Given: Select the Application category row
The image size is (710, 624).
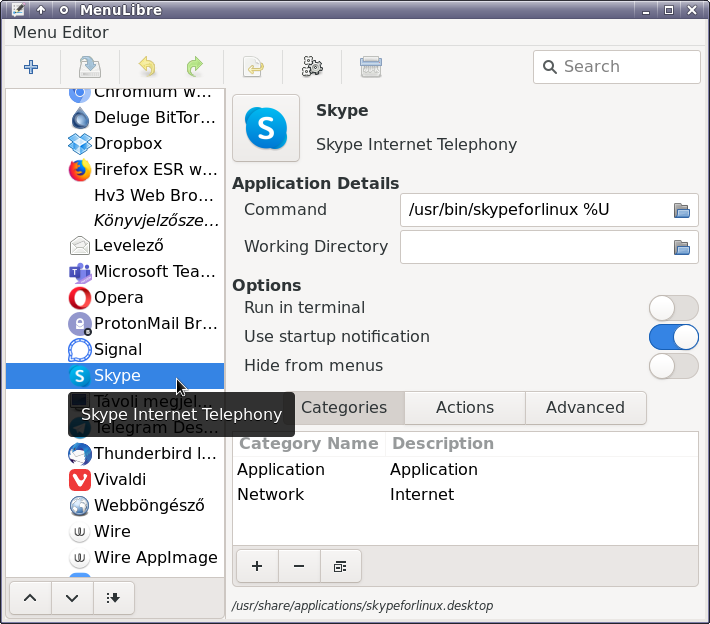Looking at the screenshot, I should pos(465,470).
